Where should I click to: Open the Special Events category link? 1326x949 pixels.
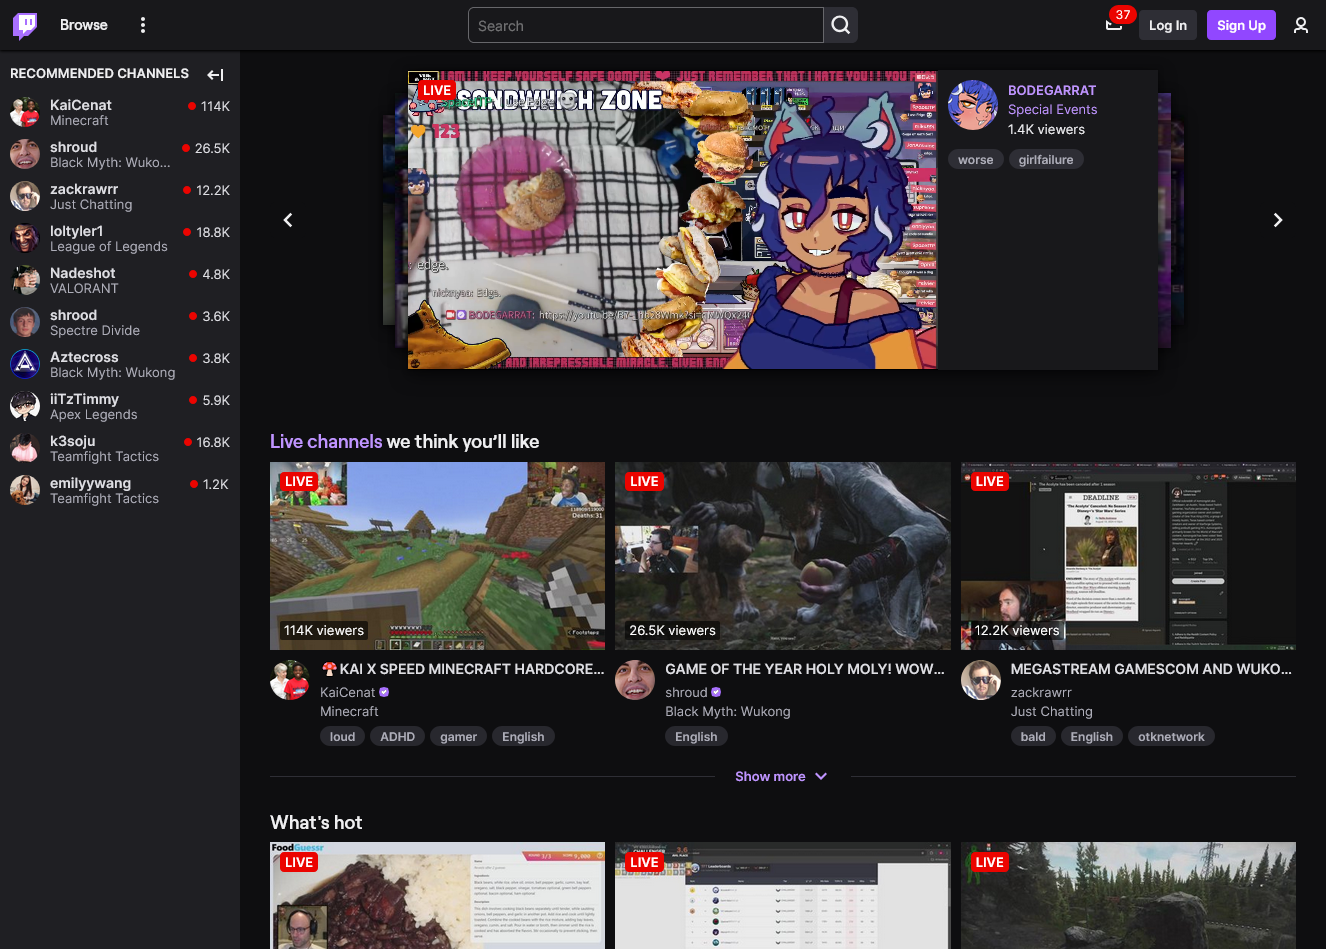1052,110
